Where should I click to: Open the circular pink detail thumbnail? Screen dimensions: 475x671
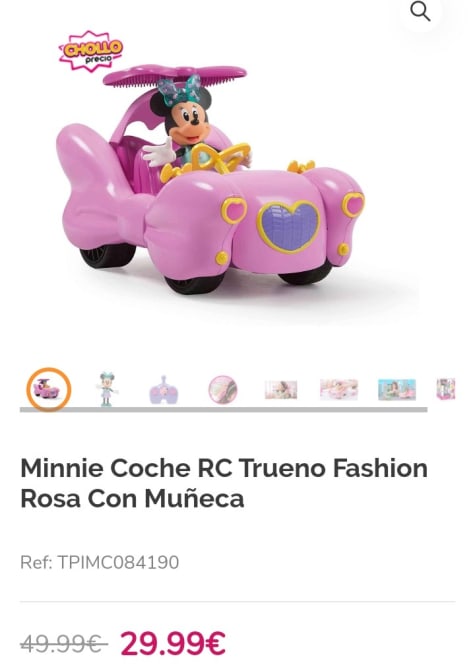[x=223, y=389]
